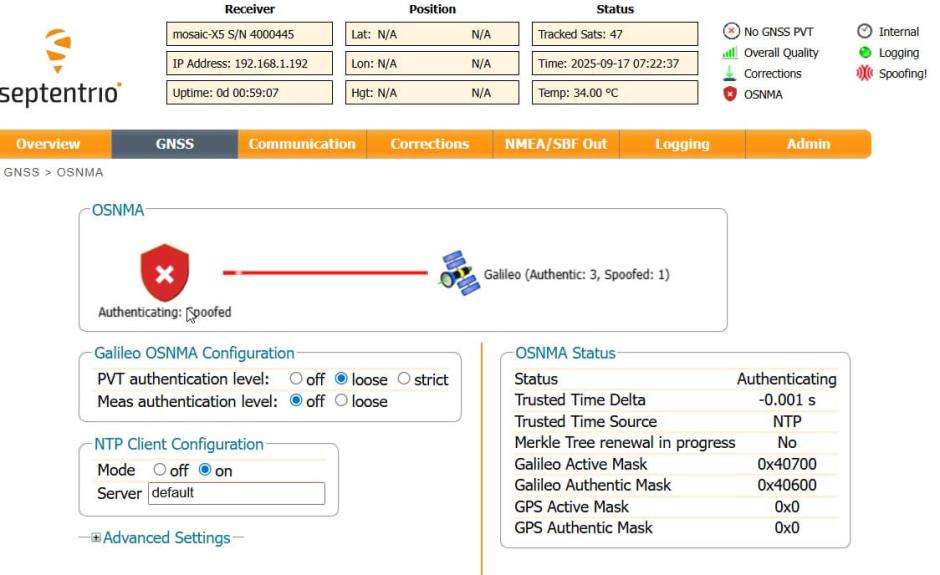
Task: Click Galileo (Authentic: 3, Spoofed: 1) text
Action: 577,275
